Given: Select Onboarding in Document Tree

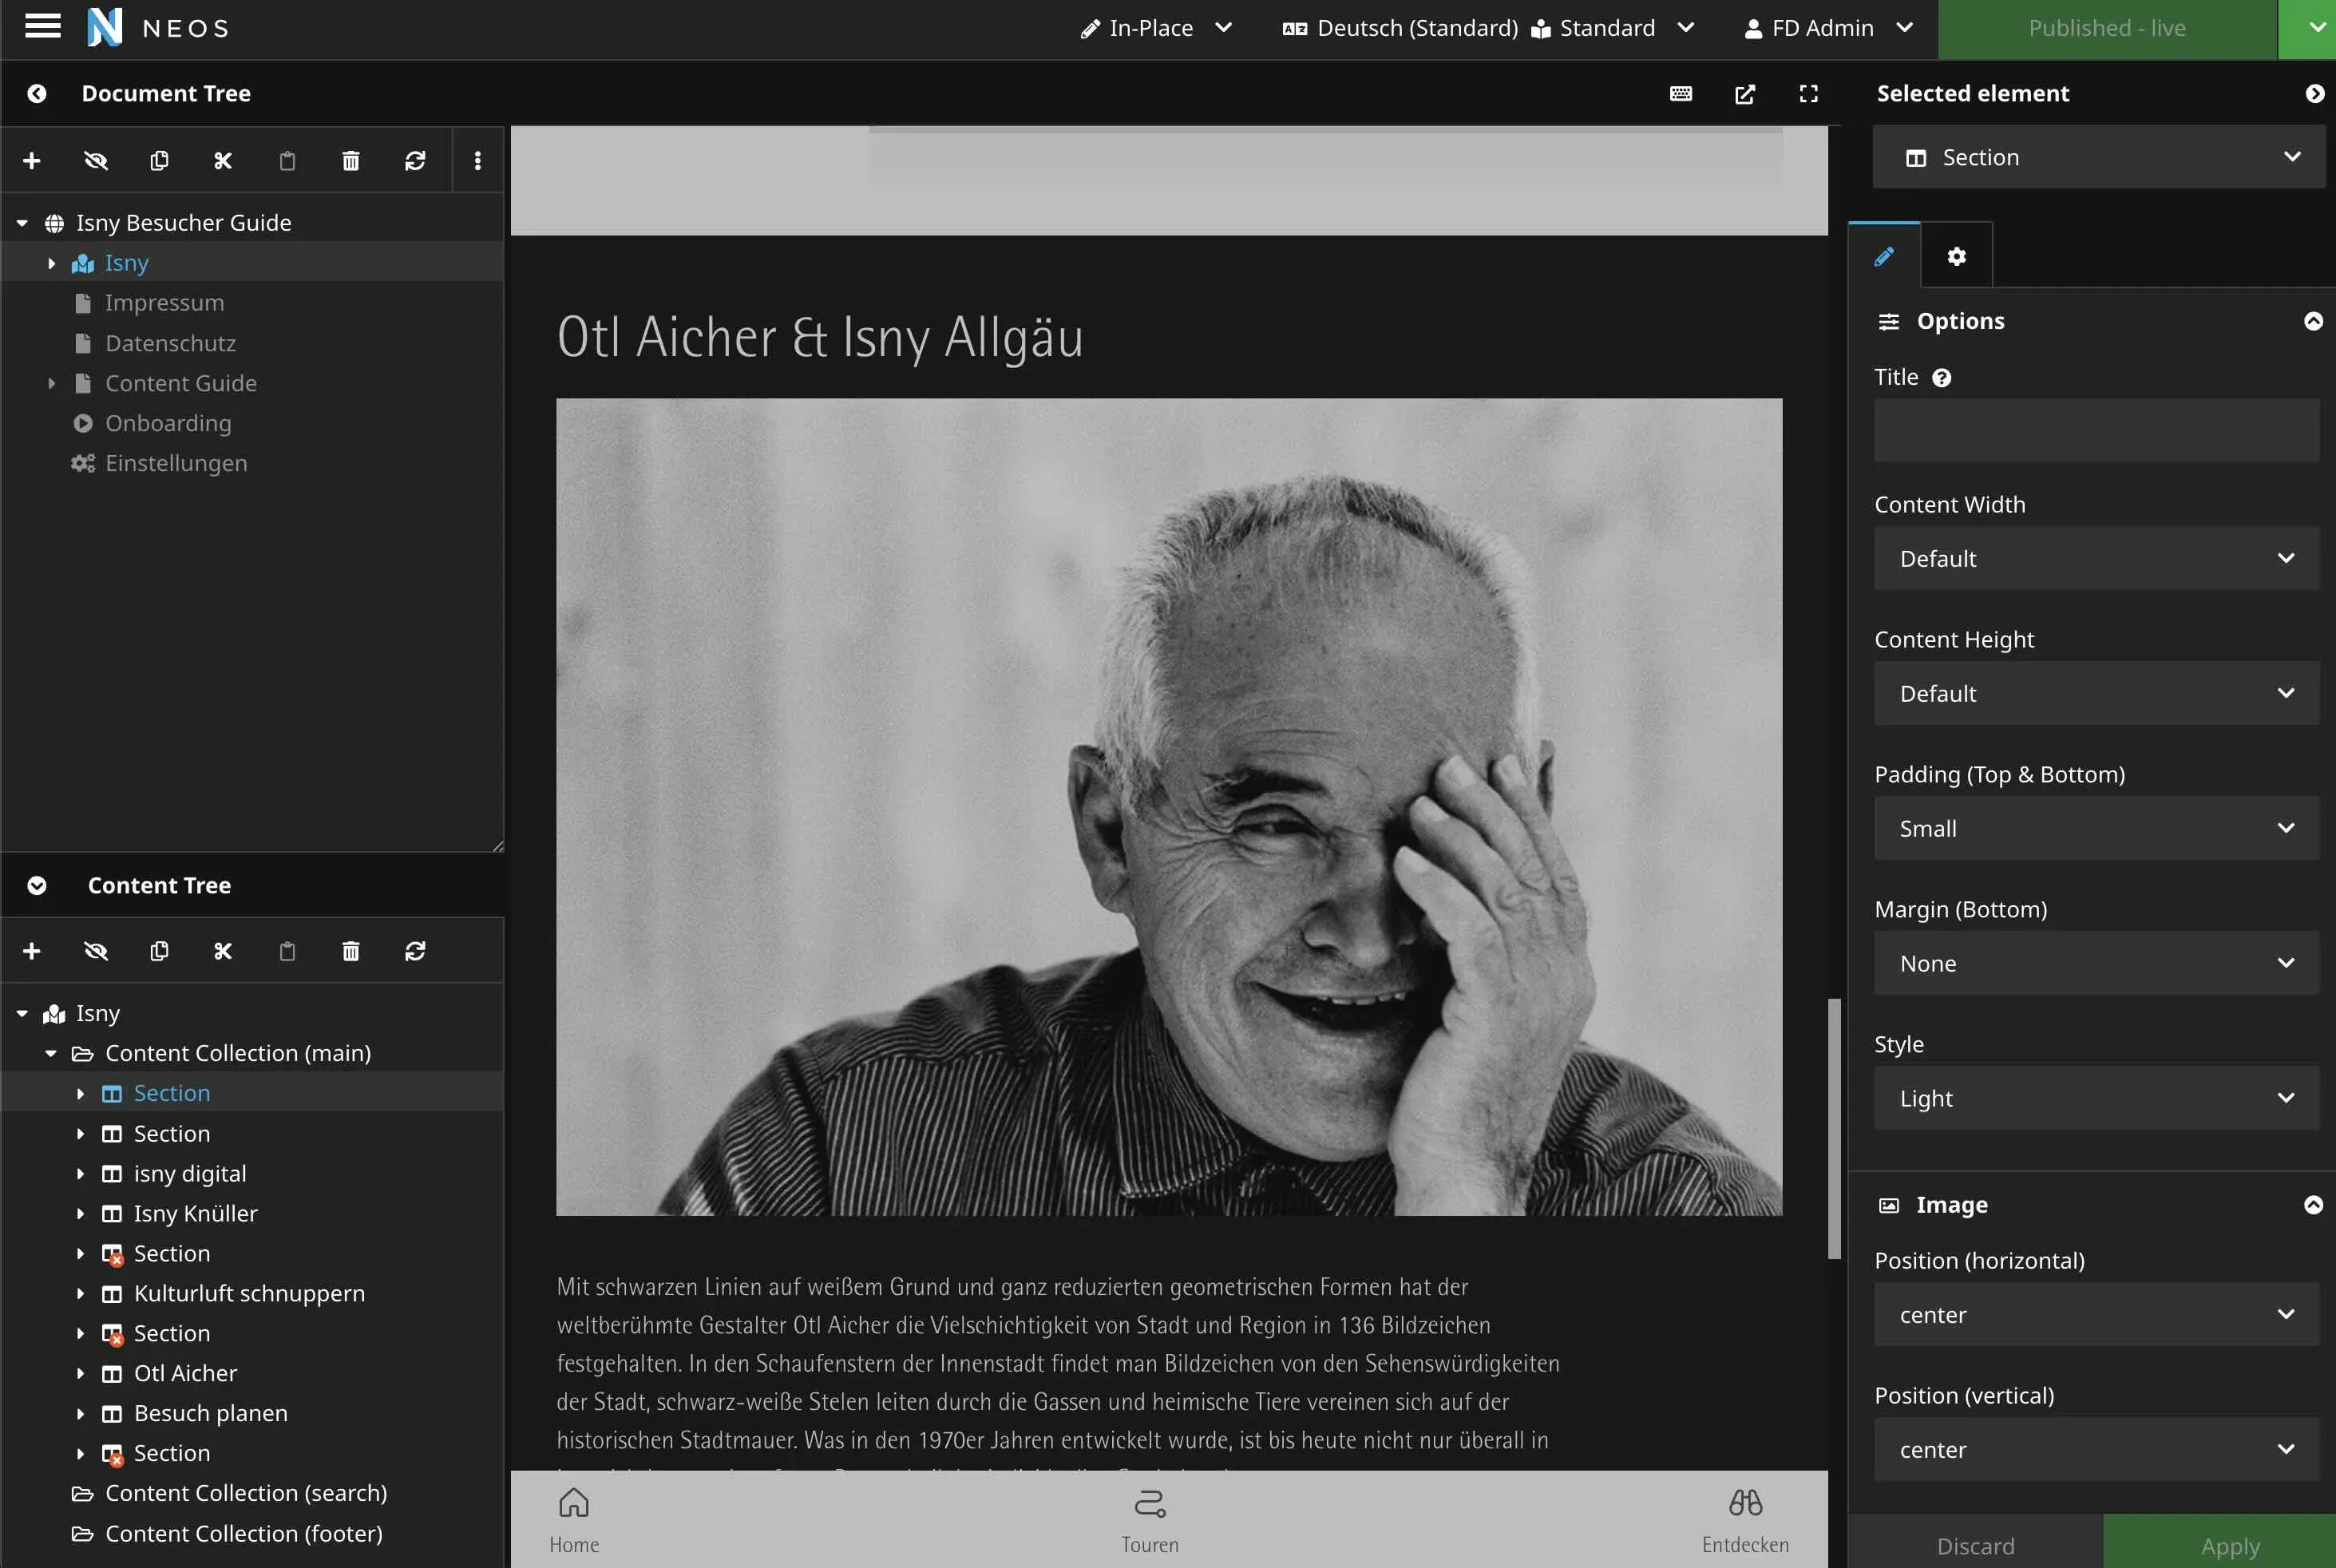Looking at the screenshot, I should (x=168, y=423).
